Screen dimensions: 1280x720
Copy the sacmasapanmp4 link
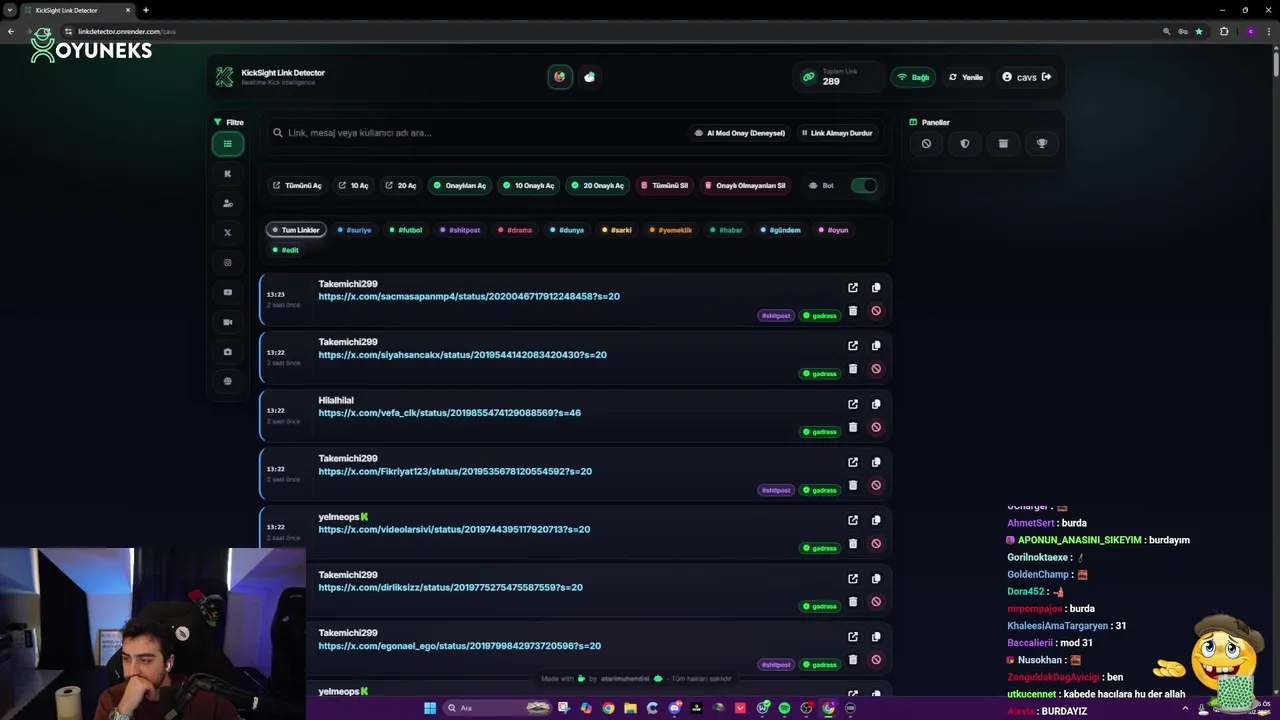[x=876, y=288]
